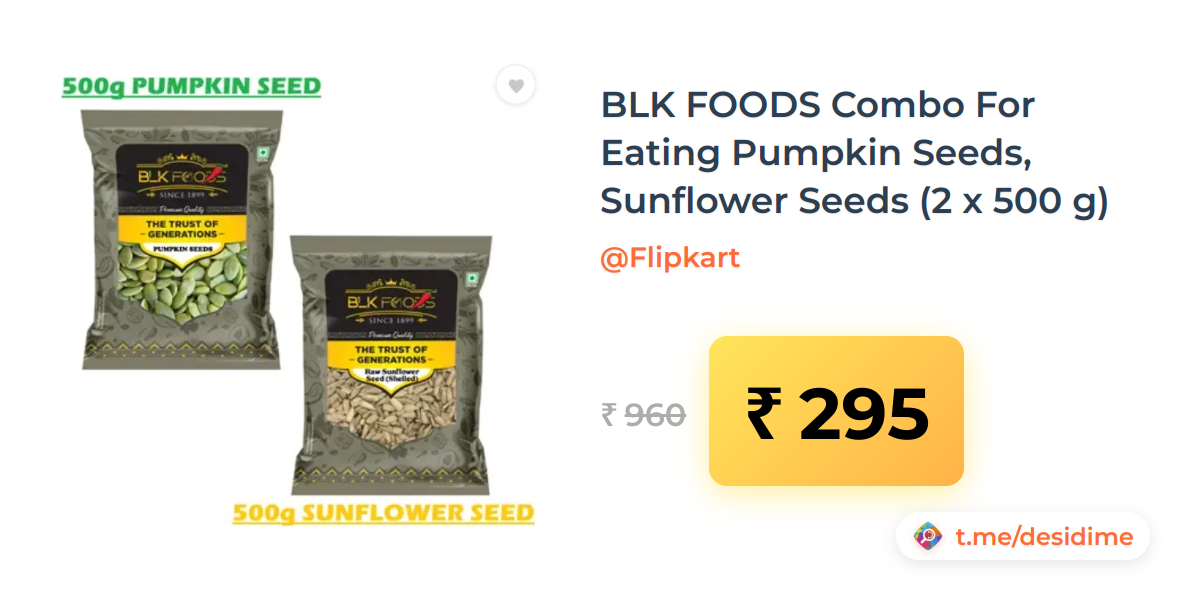This screenshot has height=600, width=1200.
Task: Click the BLK FOODS logo on sunflower pack
Action: tap(391, 299)
